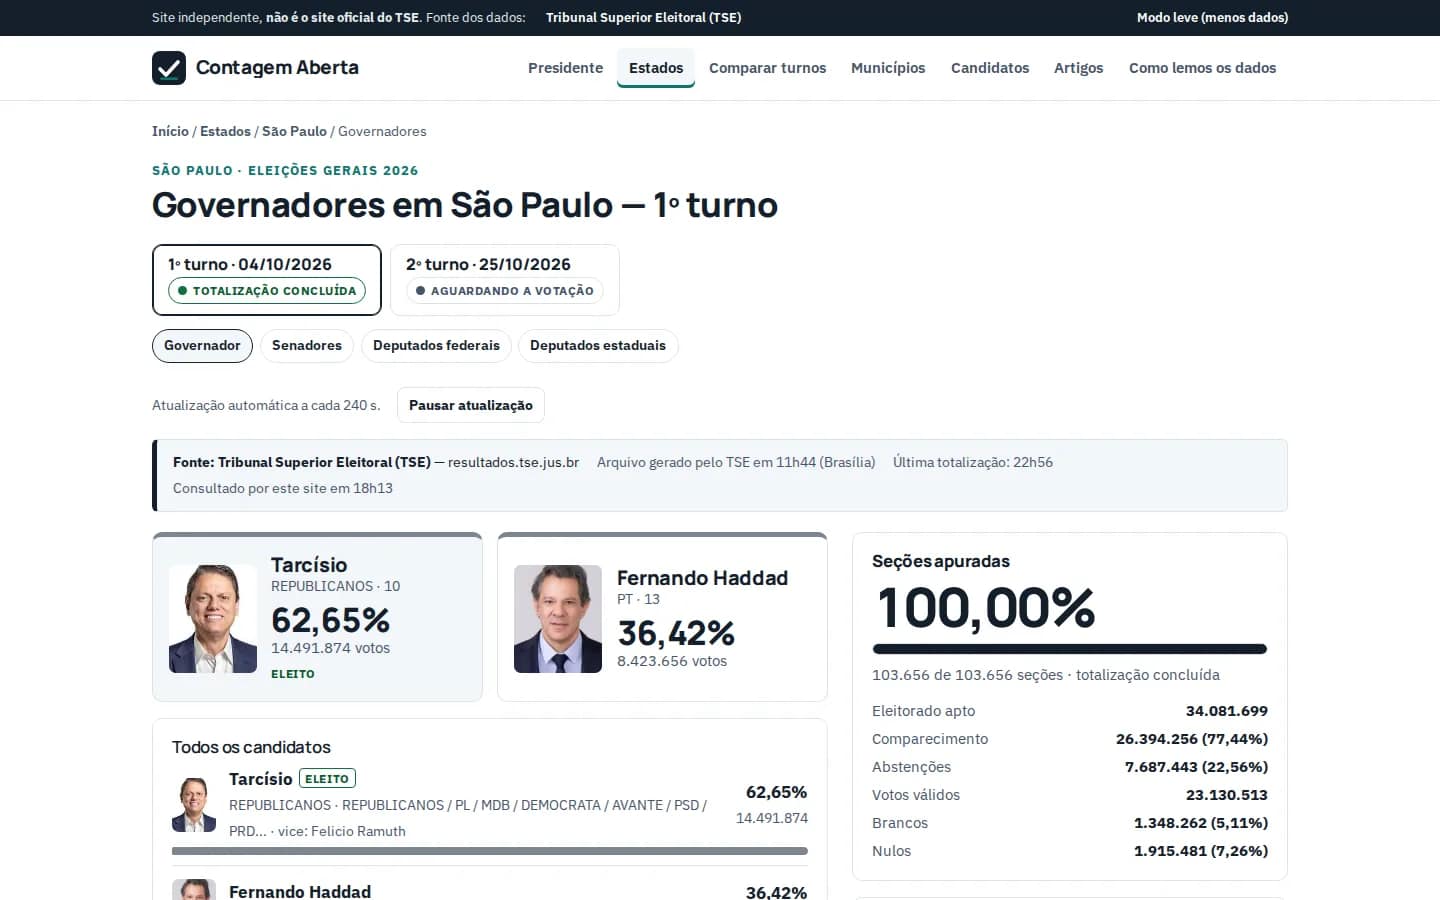Click the Brancos value 1.348.262 (5,11%)
This screenshot has height=900, width=1440.
click(1201, 823)
